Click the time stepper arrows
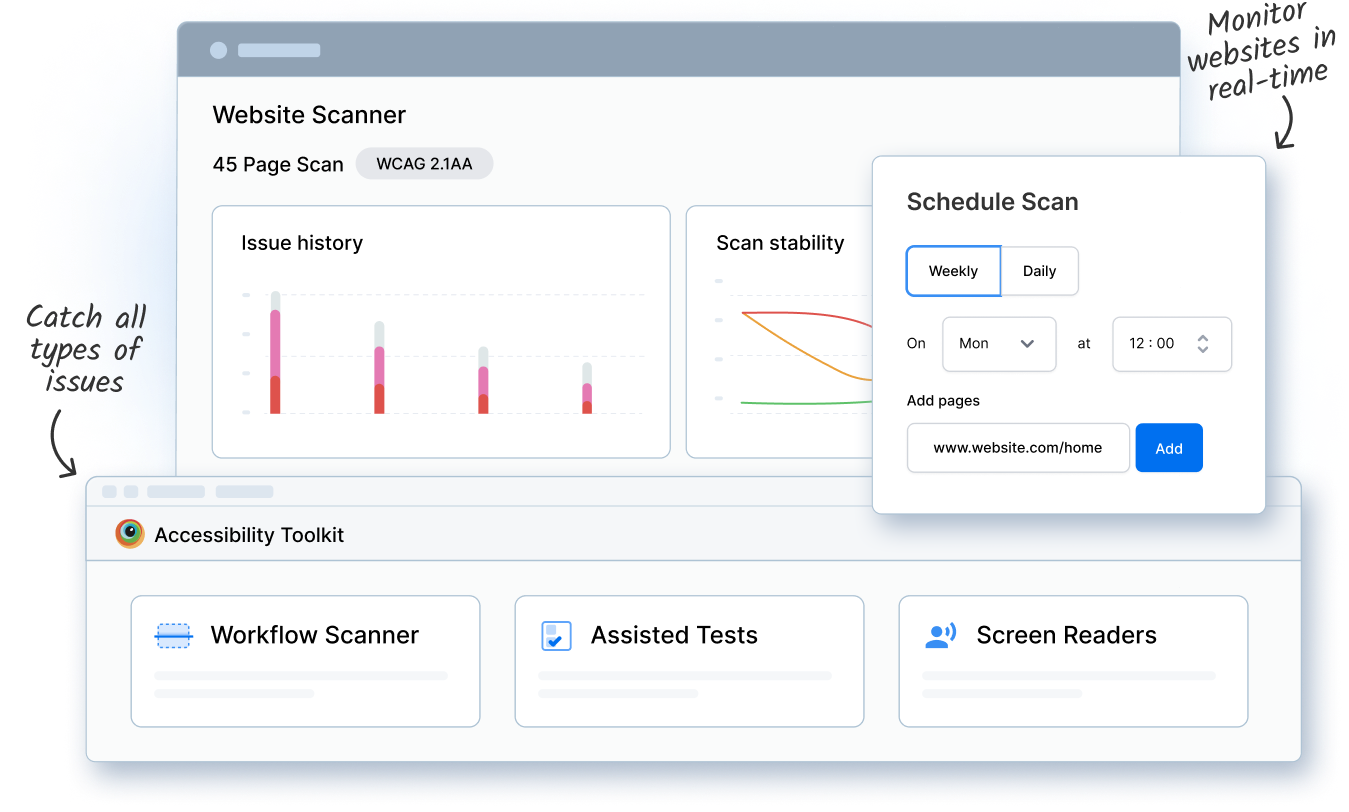 [1203, 344]
